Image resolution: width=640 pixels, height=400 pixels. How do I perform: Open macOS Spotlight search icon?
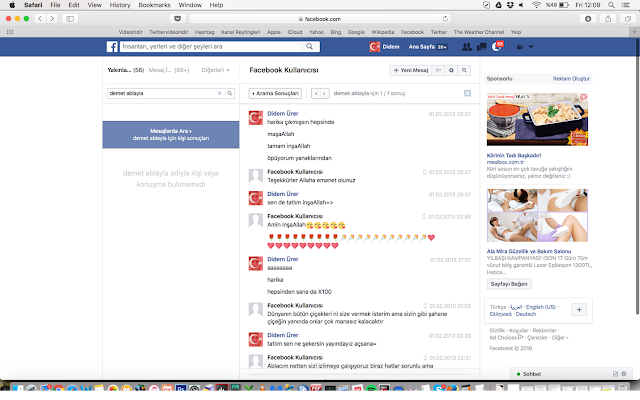tap(611, 5)
